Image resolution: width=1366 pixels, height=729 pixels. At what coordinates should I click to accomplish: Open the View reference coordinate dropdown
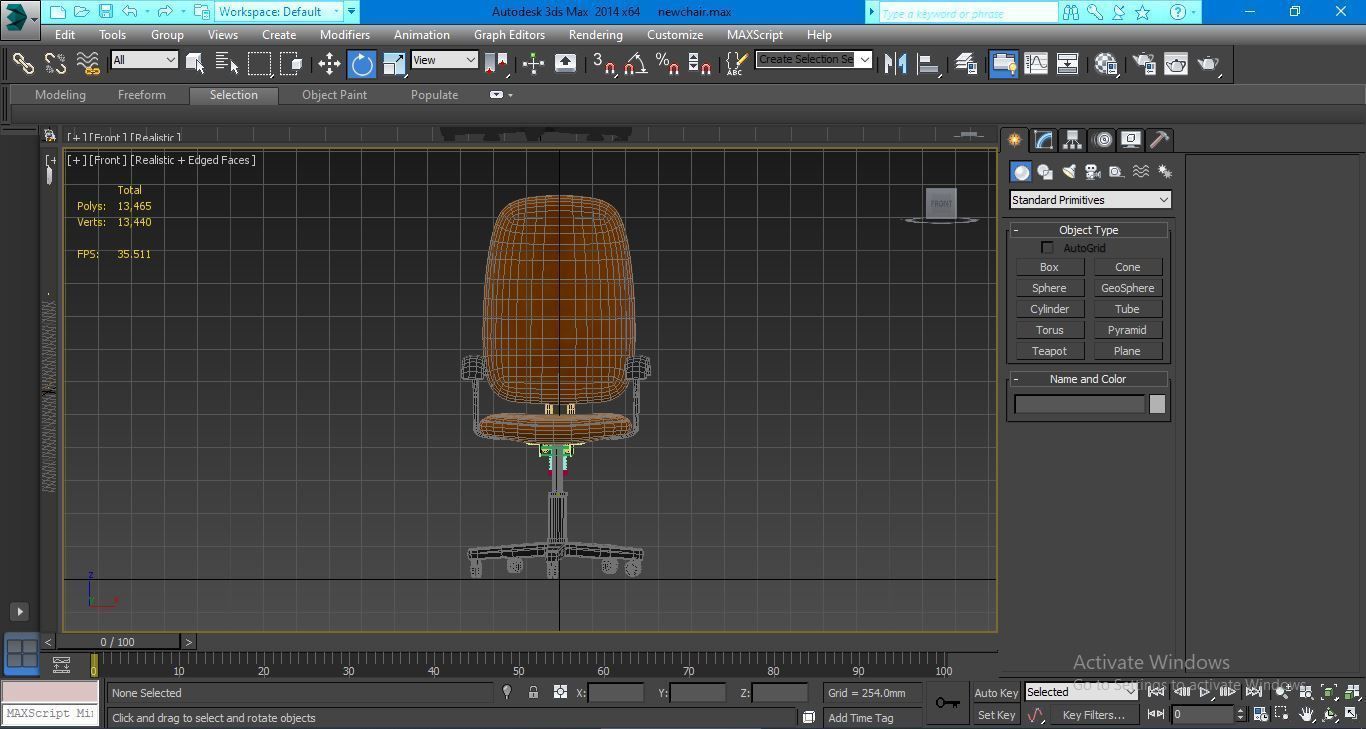click(x=444, y=60)
